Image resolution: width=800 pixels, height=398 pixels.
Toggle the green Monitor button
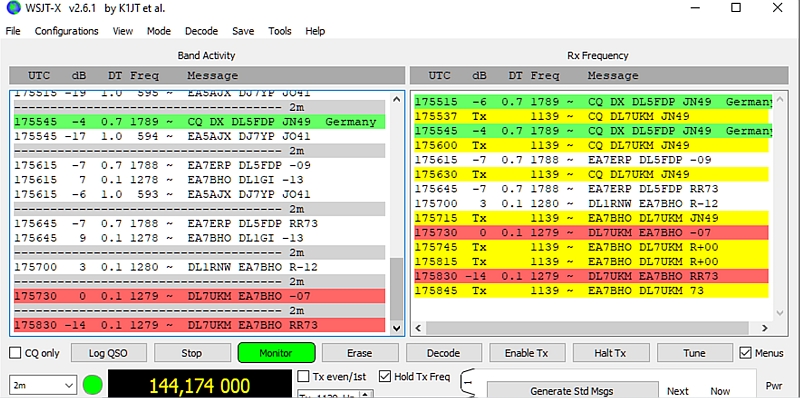tap(276, 353)
